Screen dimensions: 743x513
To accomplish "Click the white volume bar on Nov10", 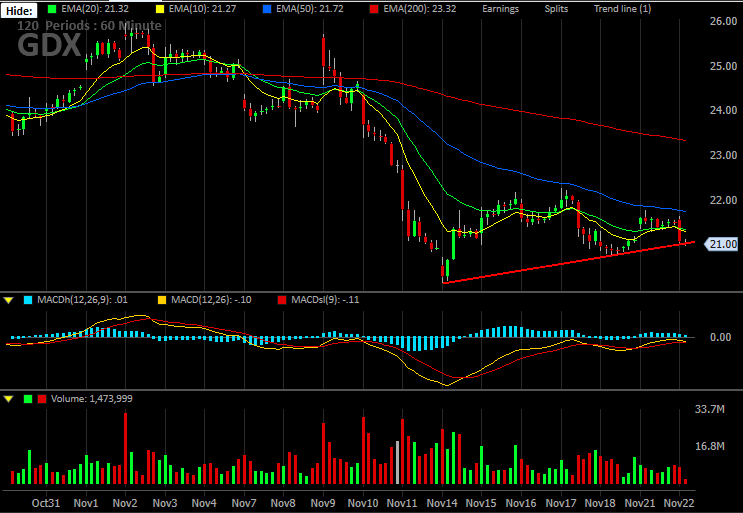I will click(x=398, y=462).
